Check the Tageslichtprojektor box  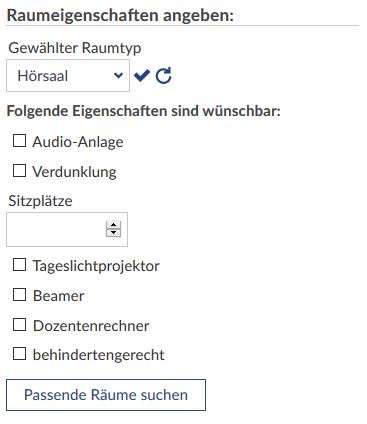point(19,265)
